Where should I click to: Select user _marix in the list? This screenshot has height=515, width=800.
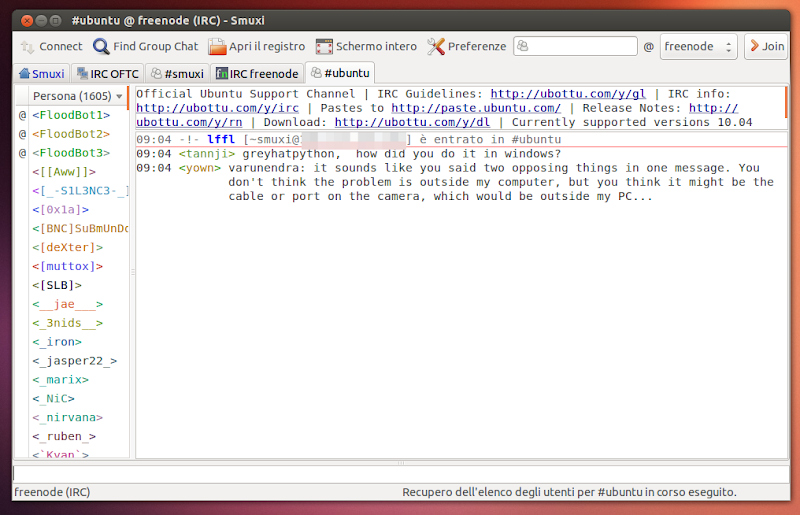pos(60,379)
